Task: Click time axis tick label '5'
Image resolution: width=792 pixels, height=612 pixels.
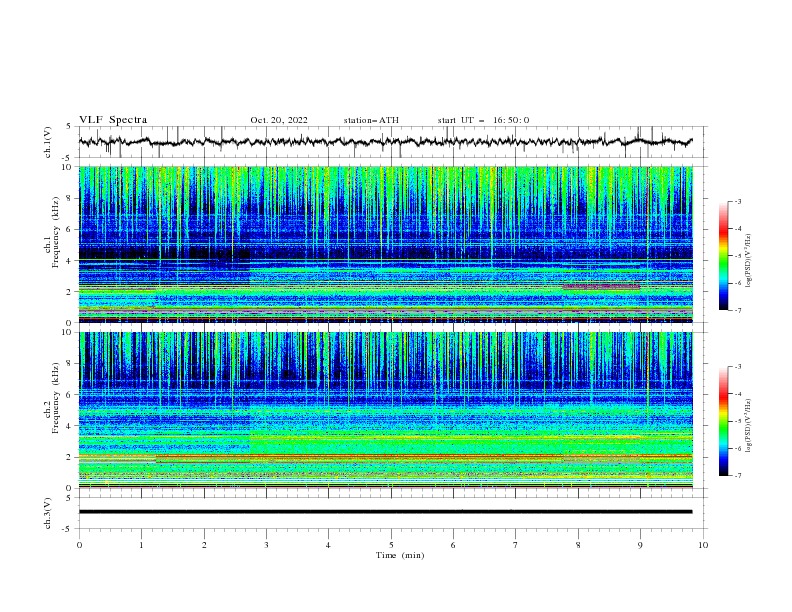Action: pos(391,545)
